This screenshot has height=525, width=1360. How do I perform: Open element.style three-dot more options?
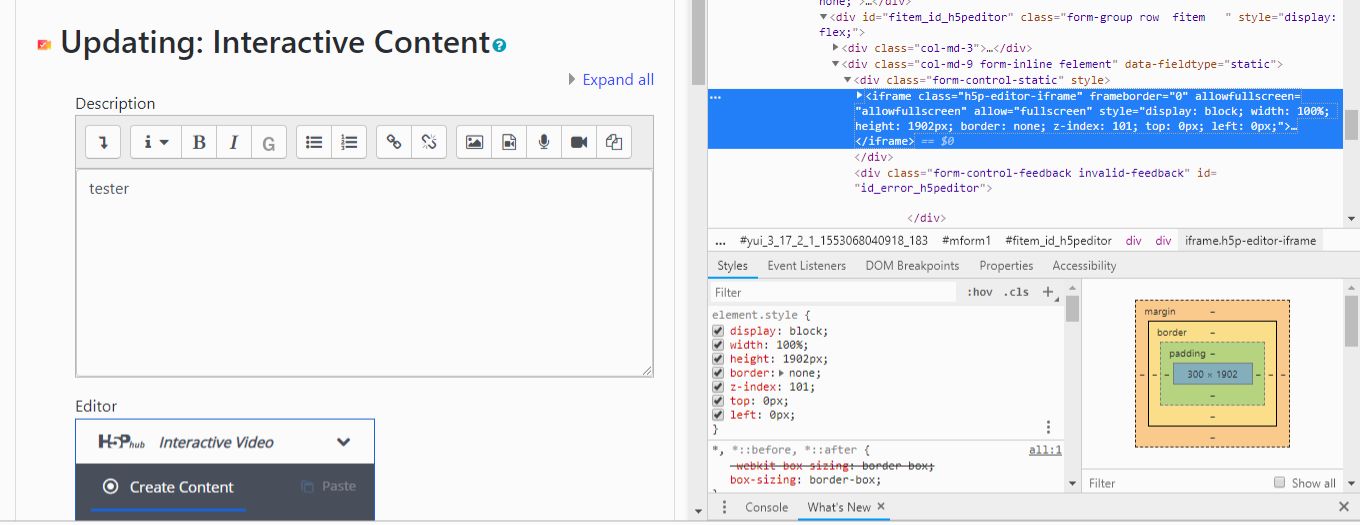pos(1048,427)
